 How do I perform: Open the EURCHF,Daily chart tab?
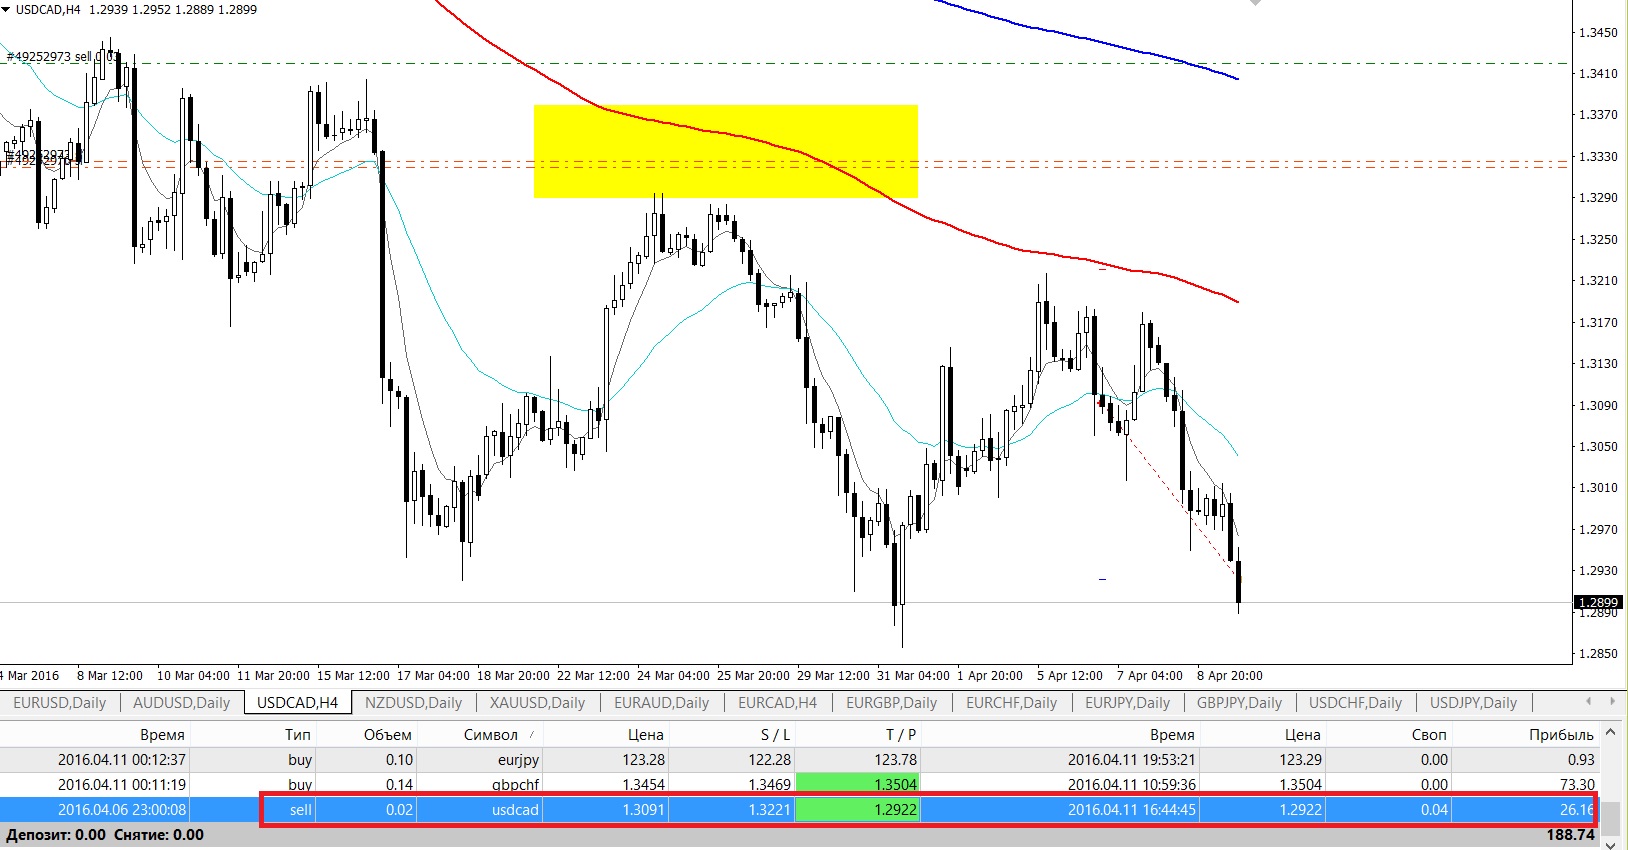pyautogui.click(x=1011, y=703)
